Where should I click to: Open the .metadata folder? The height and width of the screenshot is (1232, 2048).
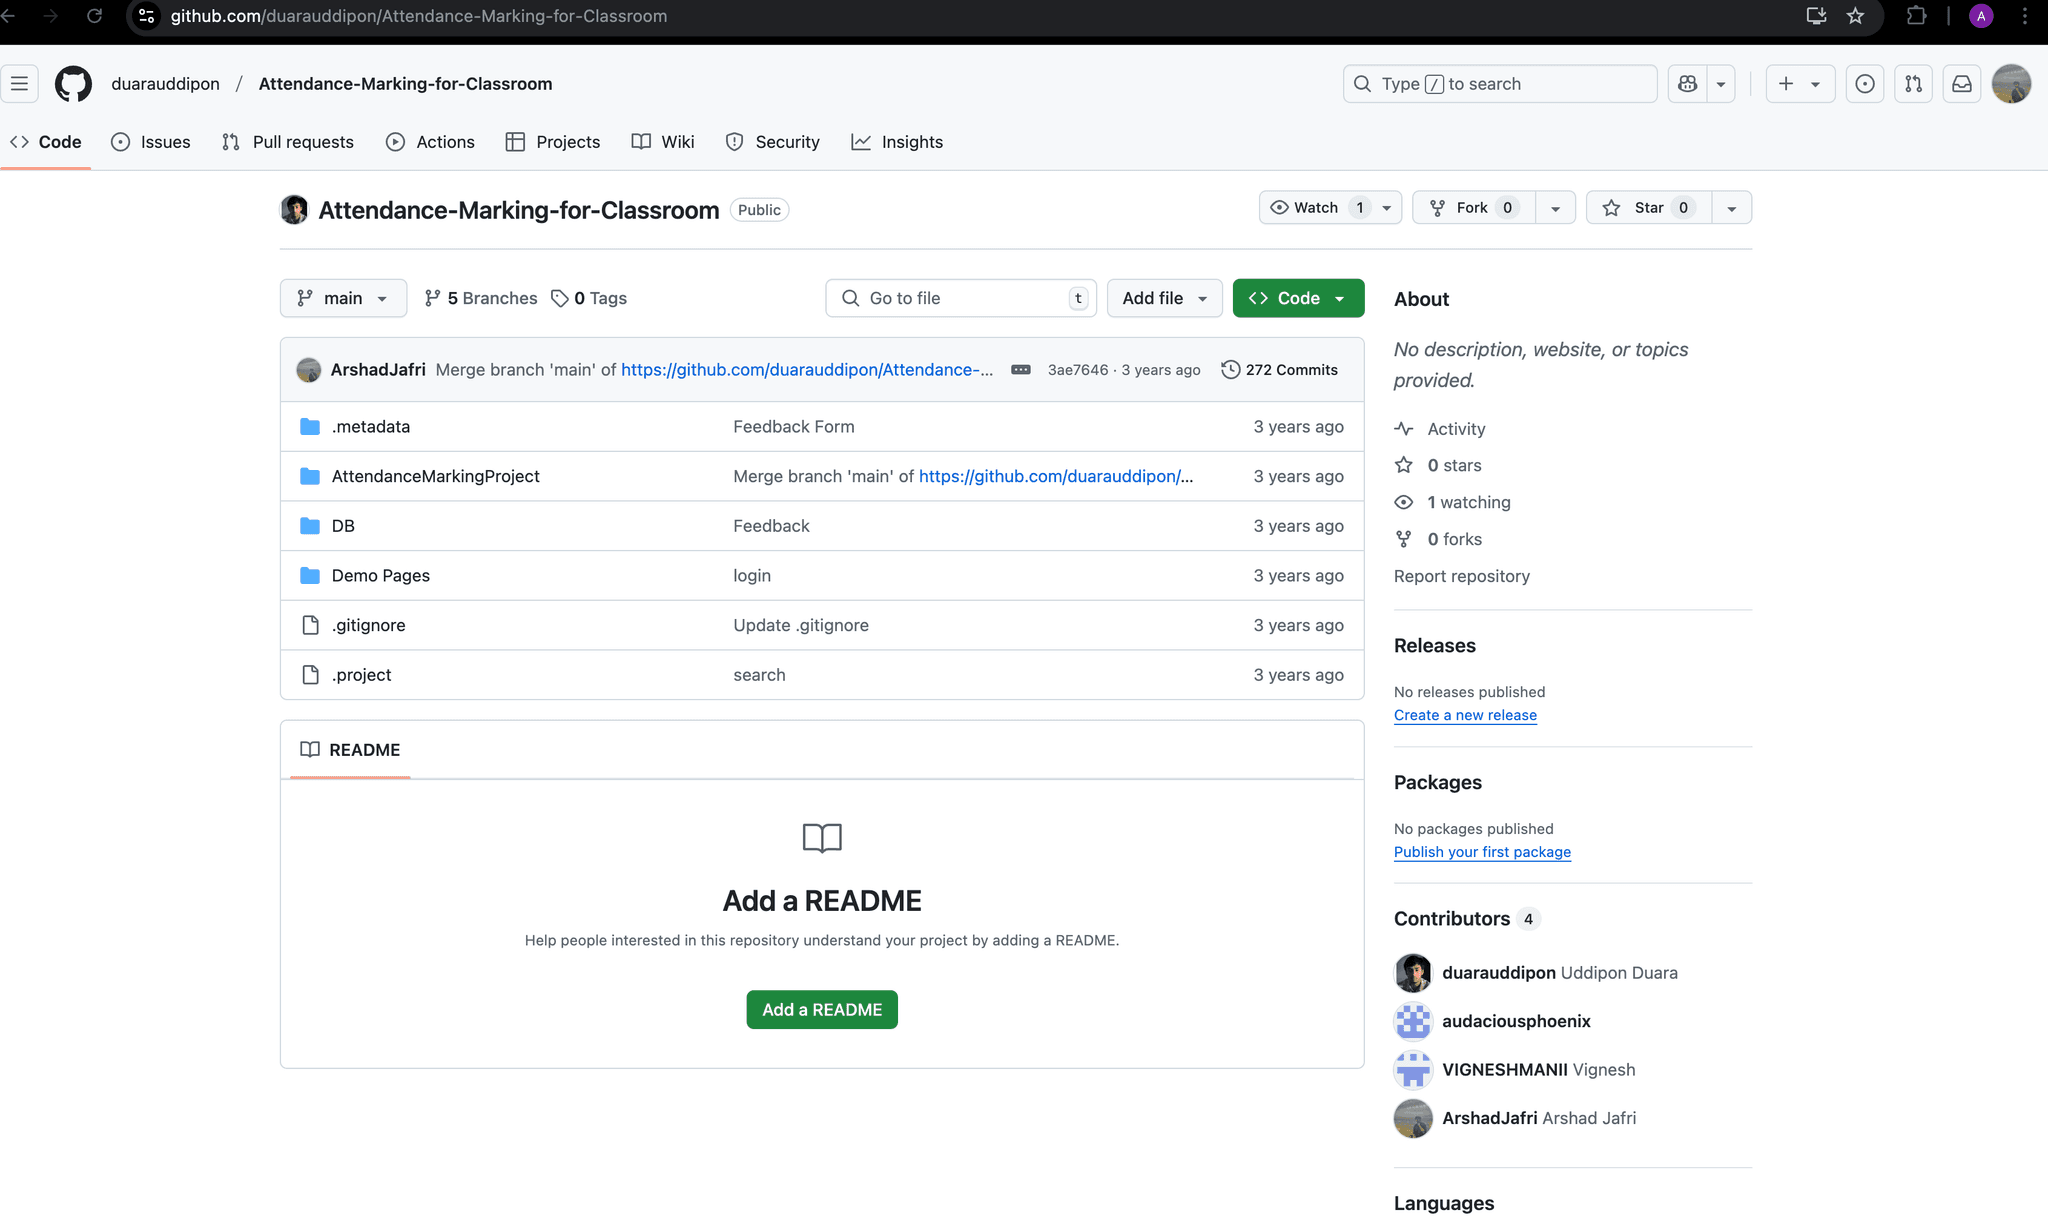click(x=371, y=427)
